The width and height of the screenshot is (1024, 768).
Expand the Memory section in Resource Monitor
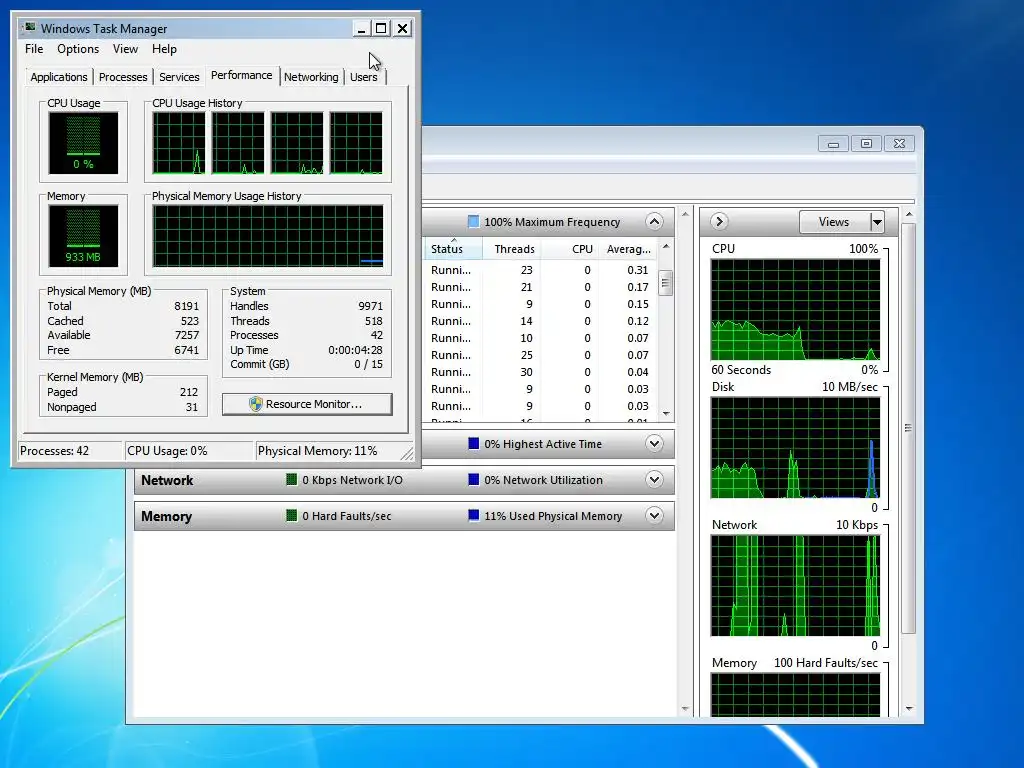coord(654,516)
